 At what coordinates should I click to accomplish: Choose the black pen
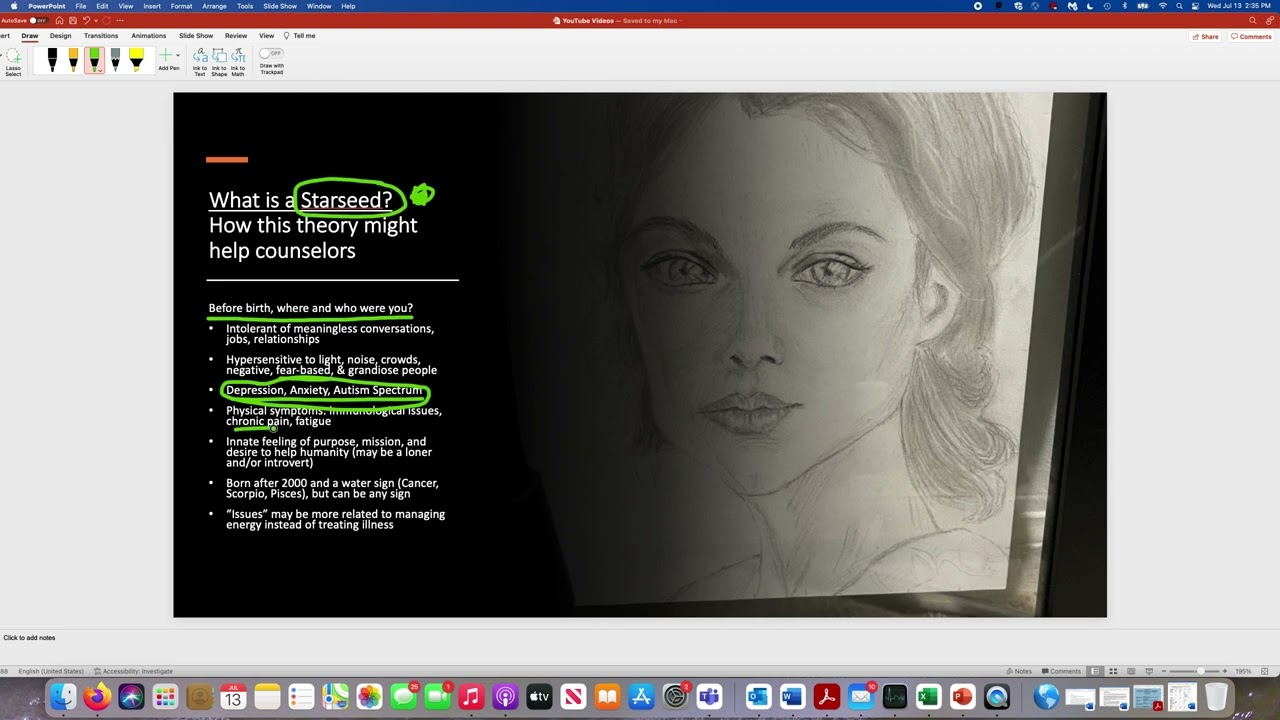pyautogui.click(x=52, y=61)
